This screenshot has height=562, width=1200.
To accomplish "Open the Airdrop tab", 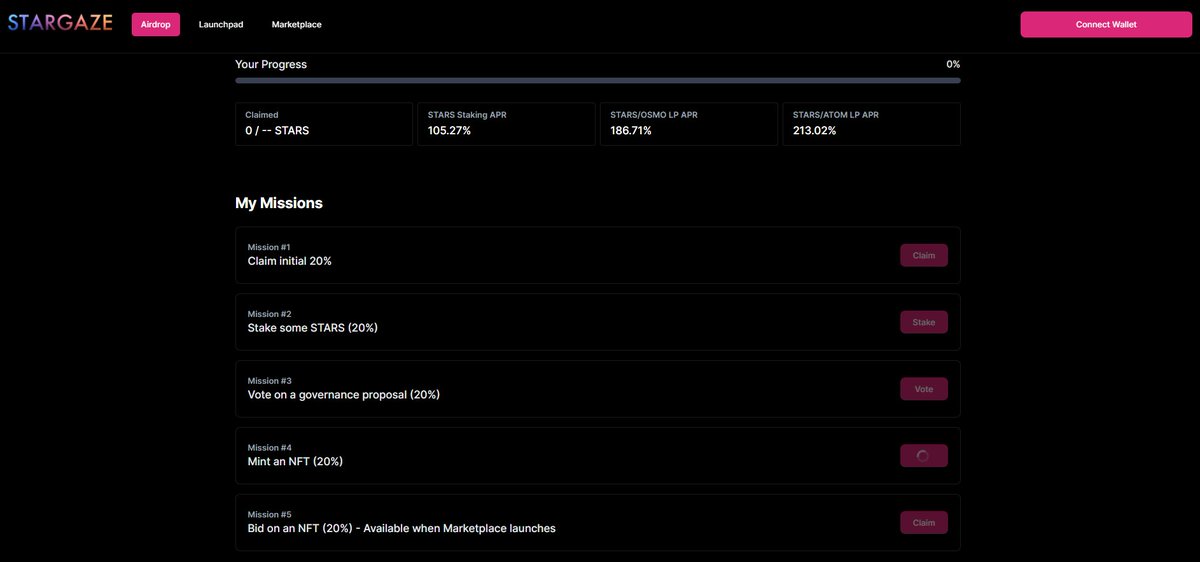I will (x=156, y=24).
